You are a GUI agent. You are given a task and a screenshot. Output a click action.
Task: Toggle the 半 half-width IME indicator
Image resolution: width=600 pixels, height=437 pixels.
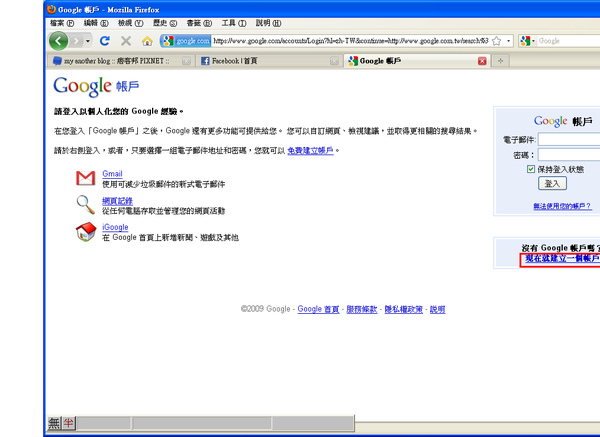[x=69, y=423]
